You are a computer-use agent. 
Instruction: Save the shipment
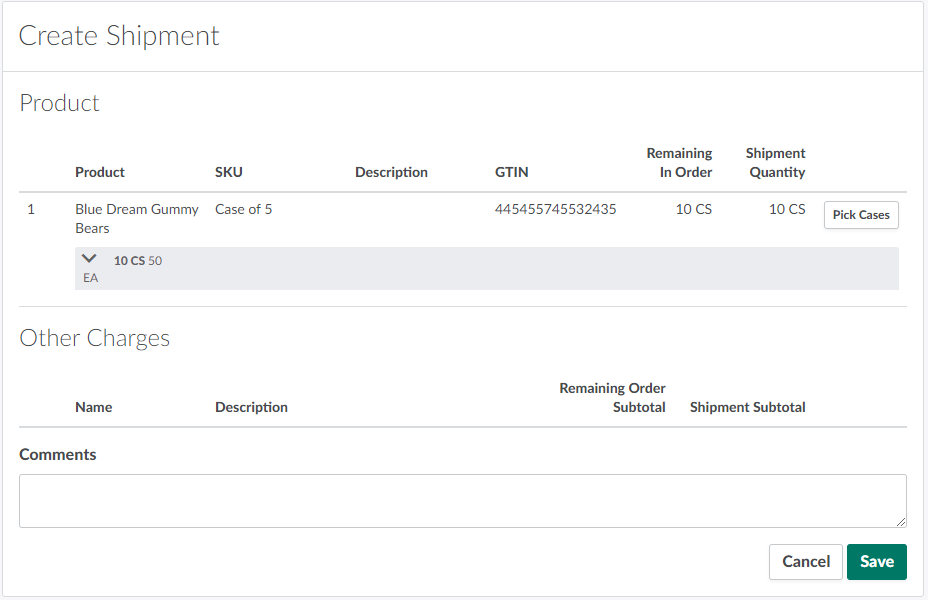click(x=876, y=562)
